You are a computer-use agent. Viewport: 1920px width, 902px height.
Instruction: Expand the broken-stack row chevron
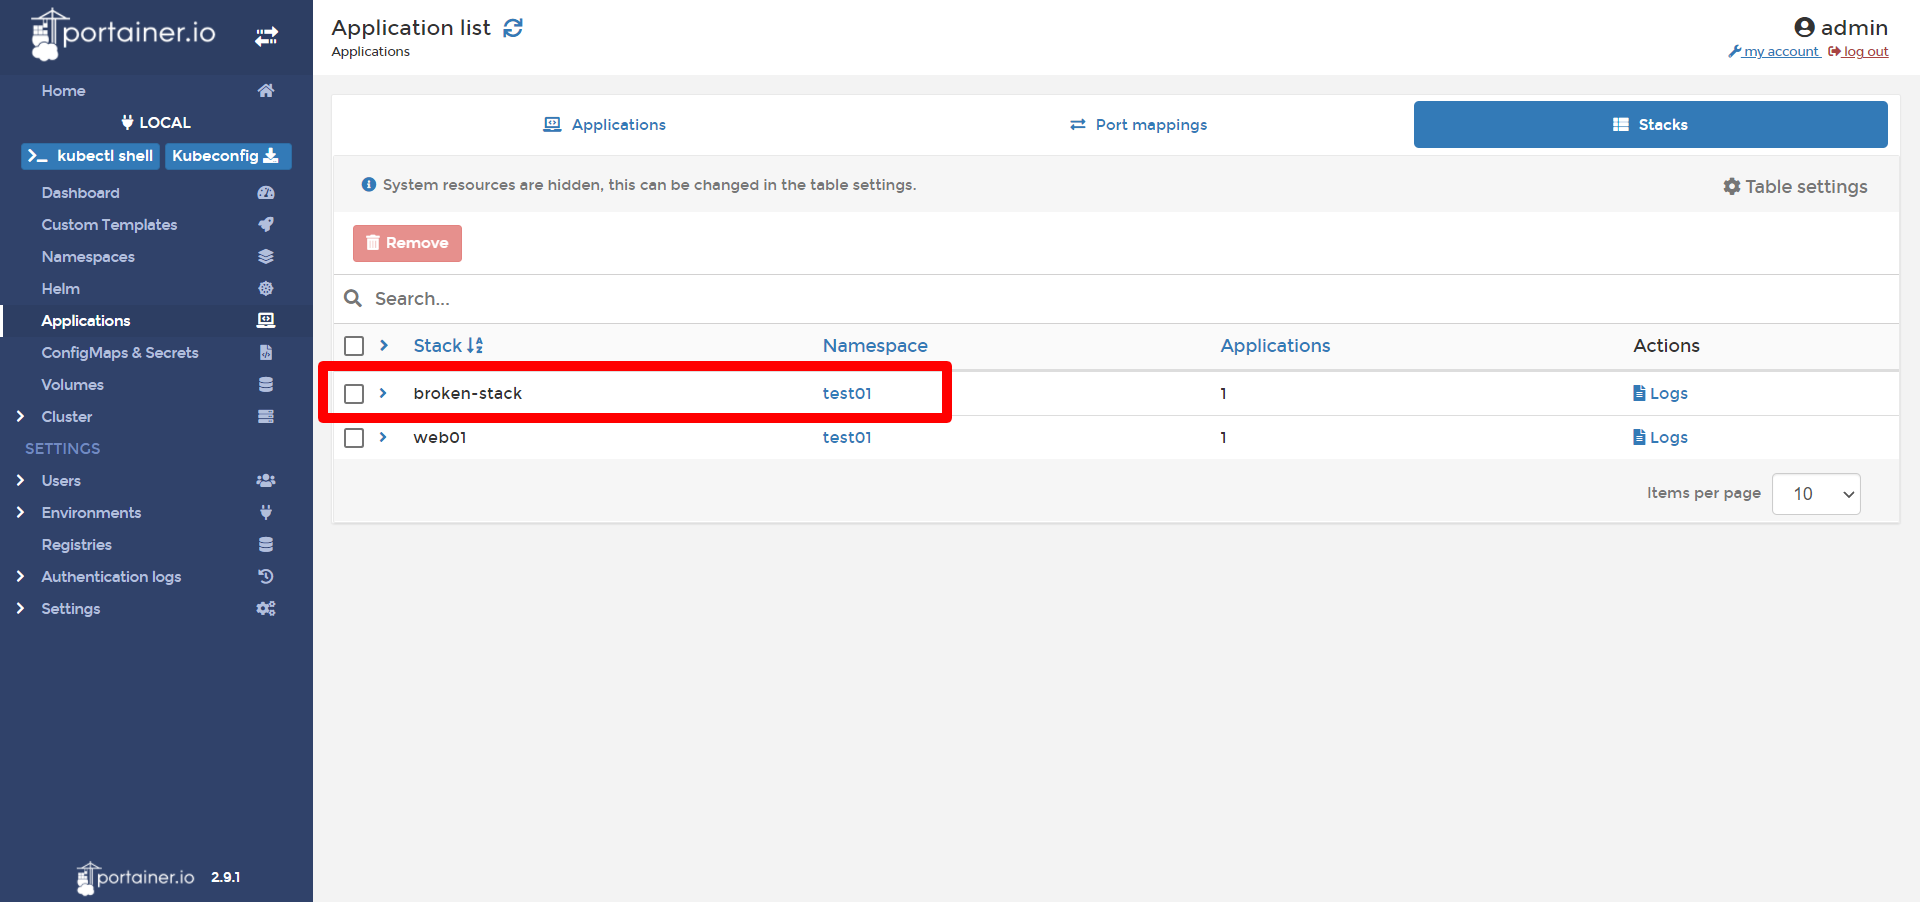[x=383, y=393]
